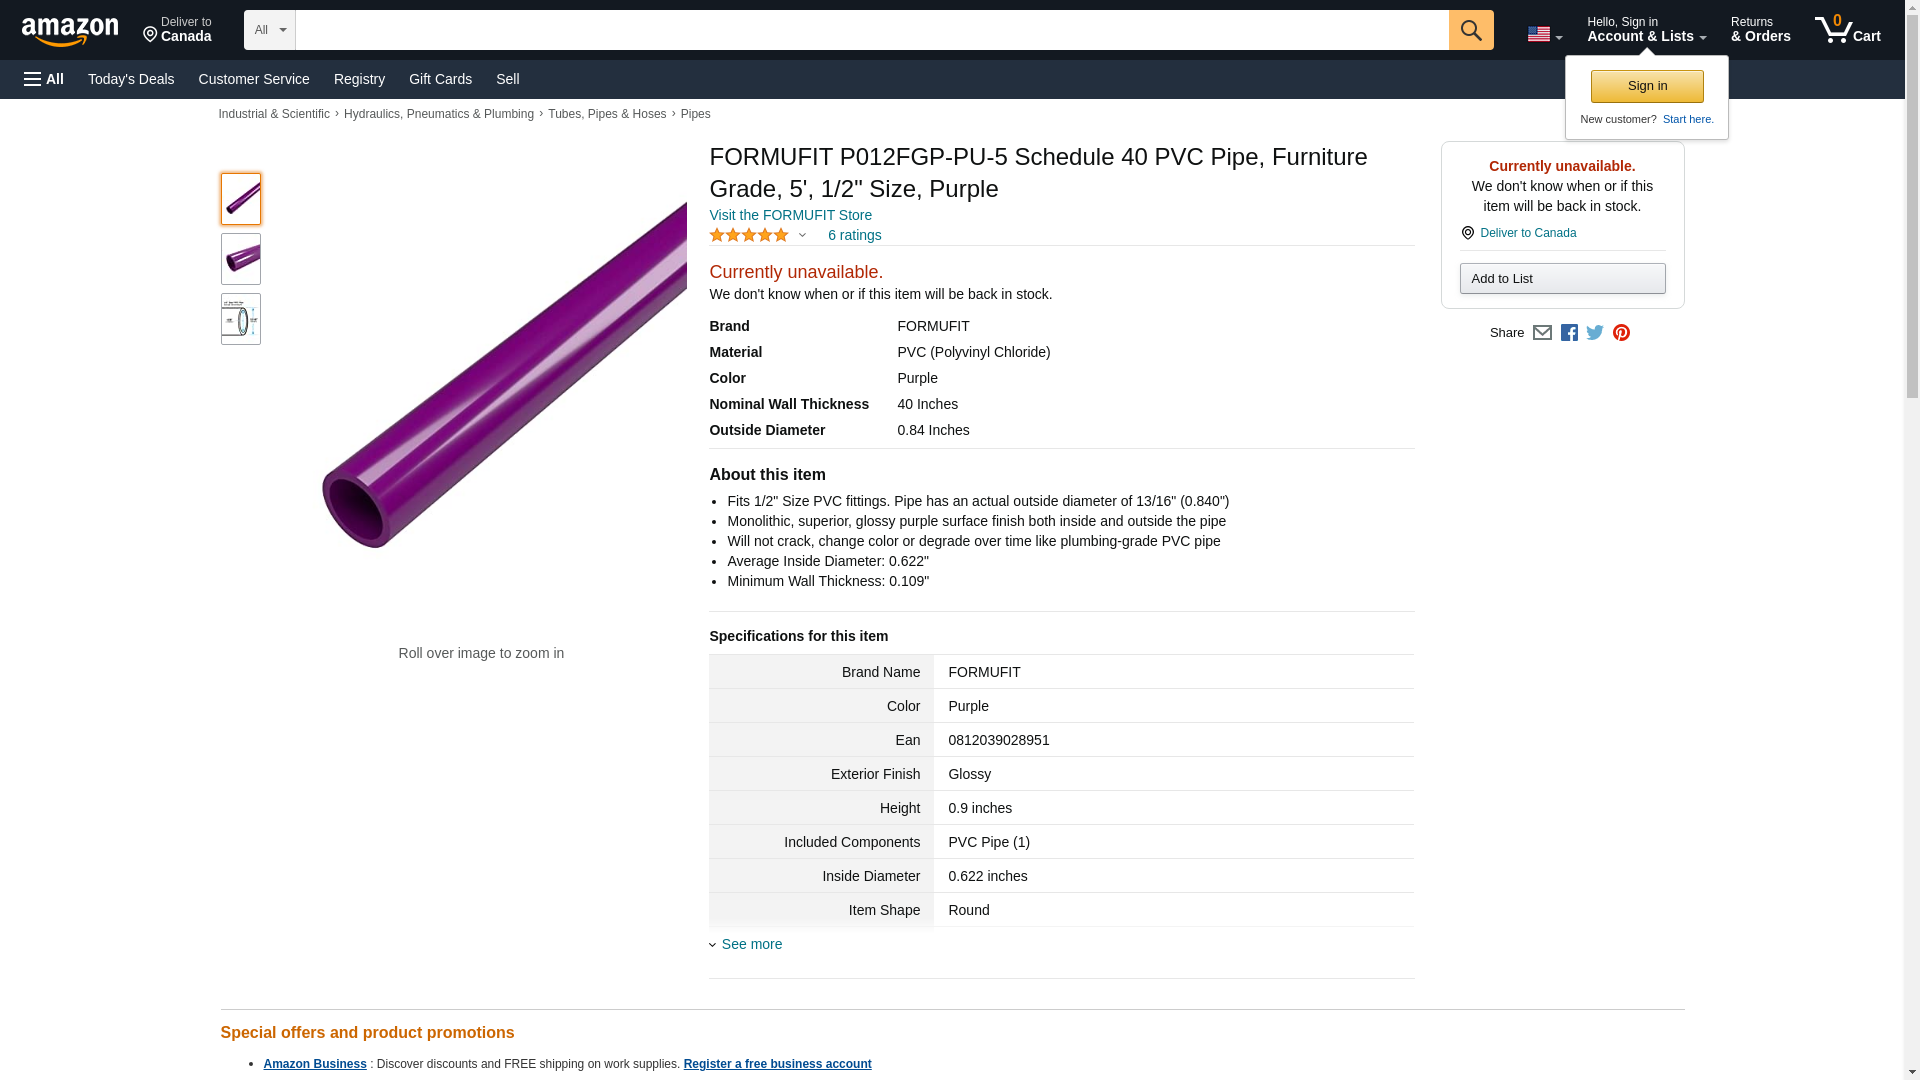Open the search category All dropdown
1920x1080 pixels.
coord(270,30)
